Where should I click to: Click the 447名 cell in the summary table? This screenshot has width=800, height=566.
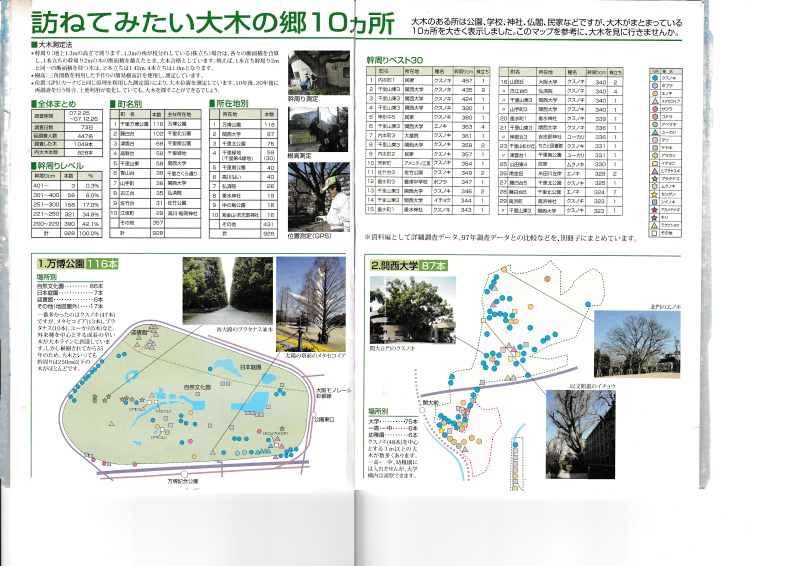tap(83, 136)
